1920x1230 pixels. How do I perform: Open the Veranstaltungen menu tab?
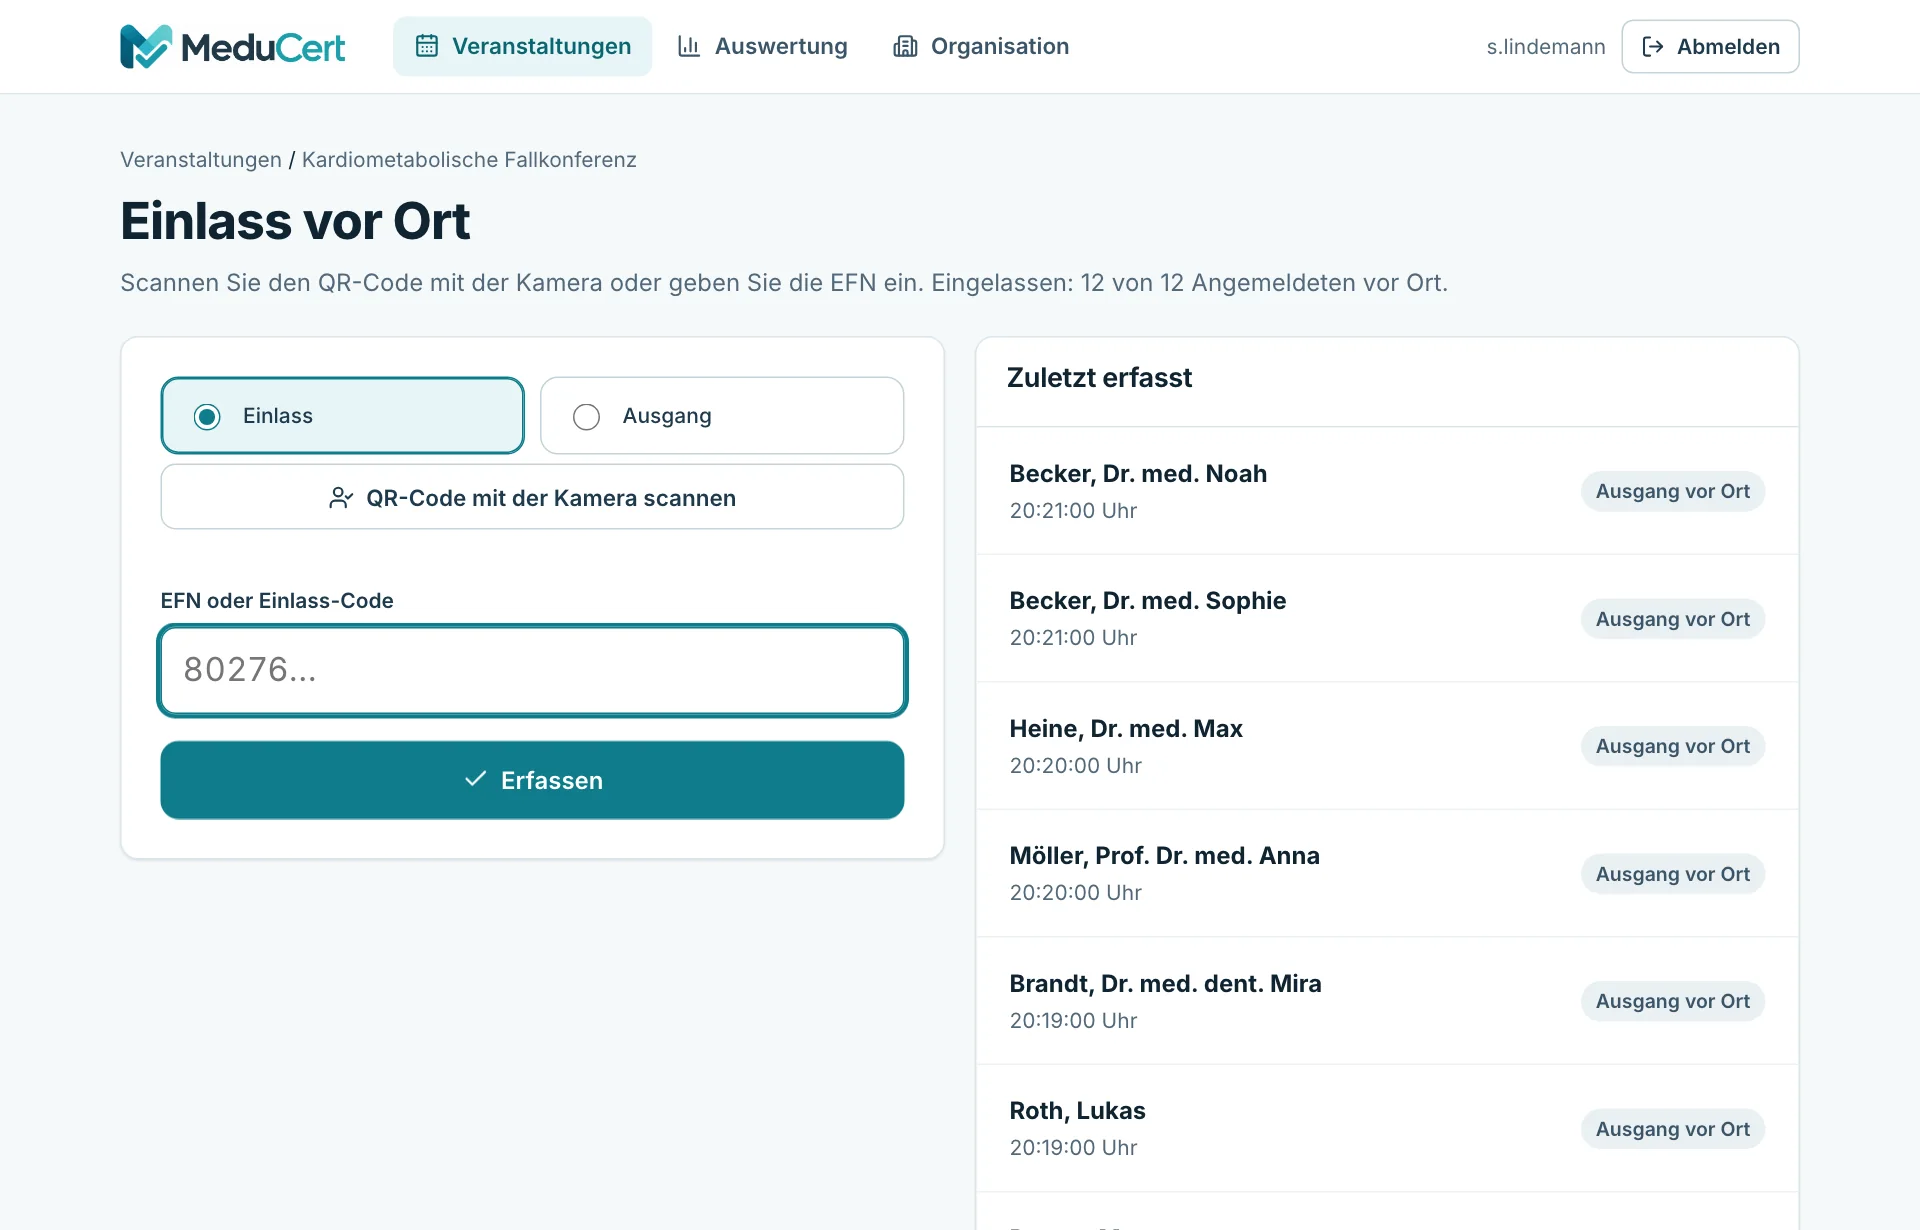coord(522,46)
